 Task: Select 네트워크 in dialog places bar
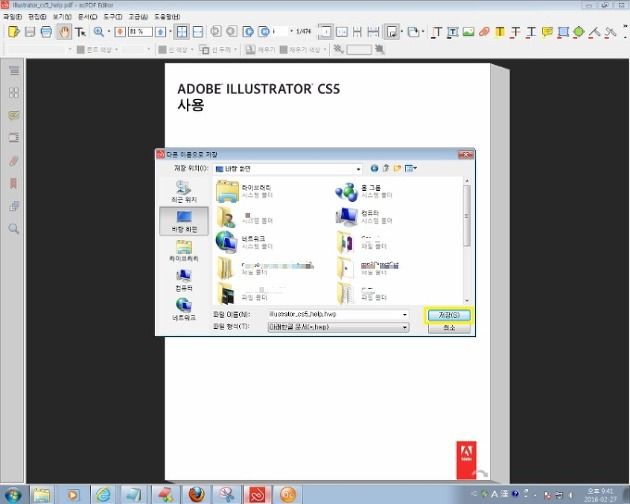point(184,309)
